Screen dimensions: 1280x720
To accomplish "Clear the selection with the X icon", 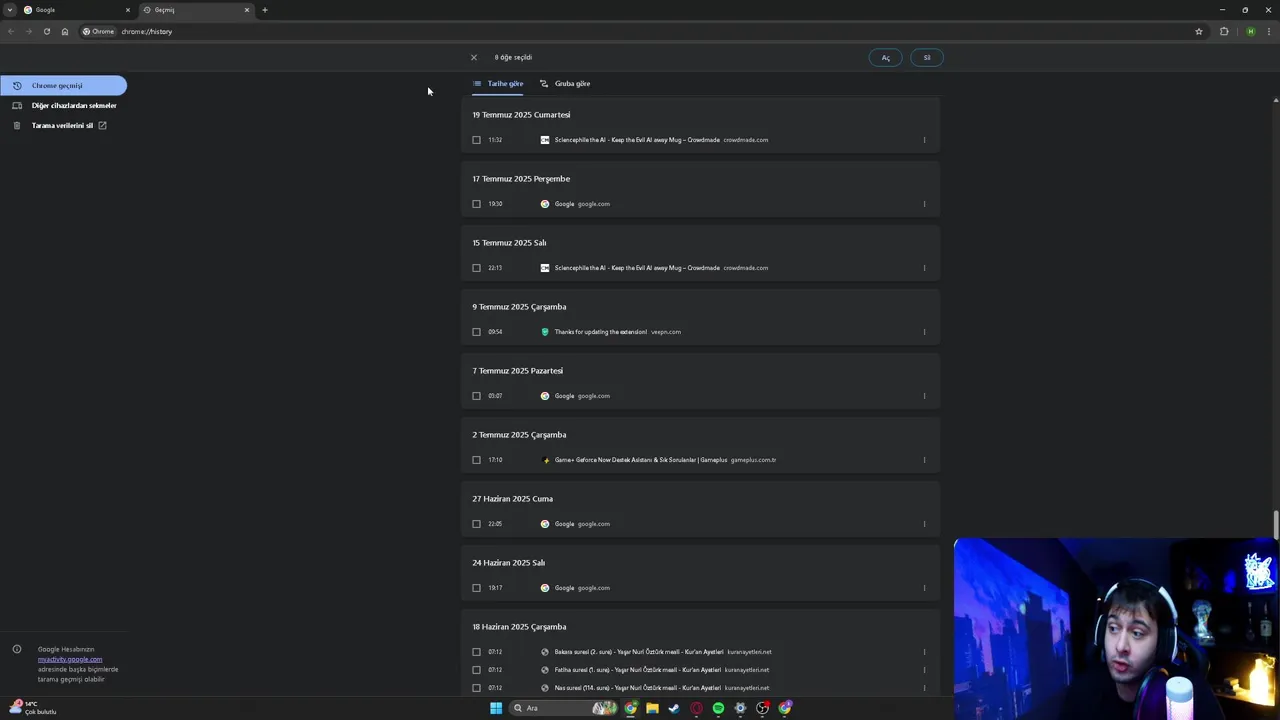I will point(474,57).
